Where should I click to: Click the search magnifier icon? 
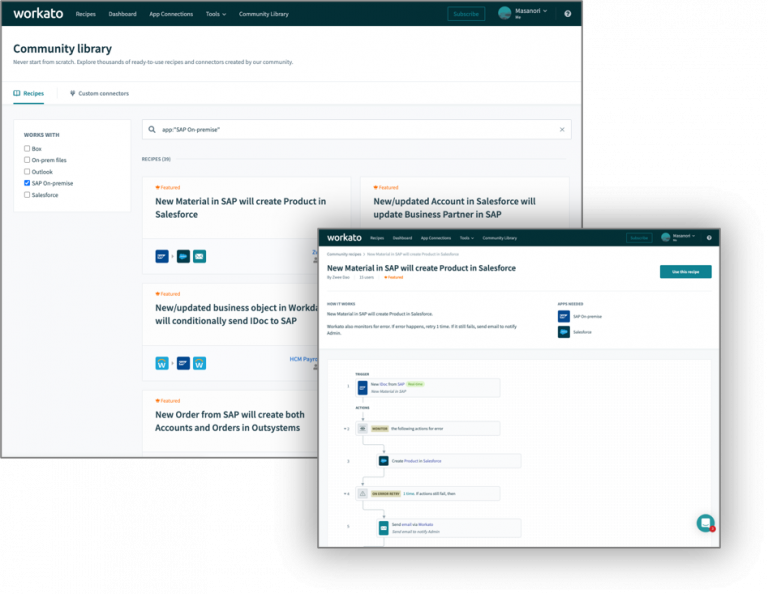(x=152, y=130)
